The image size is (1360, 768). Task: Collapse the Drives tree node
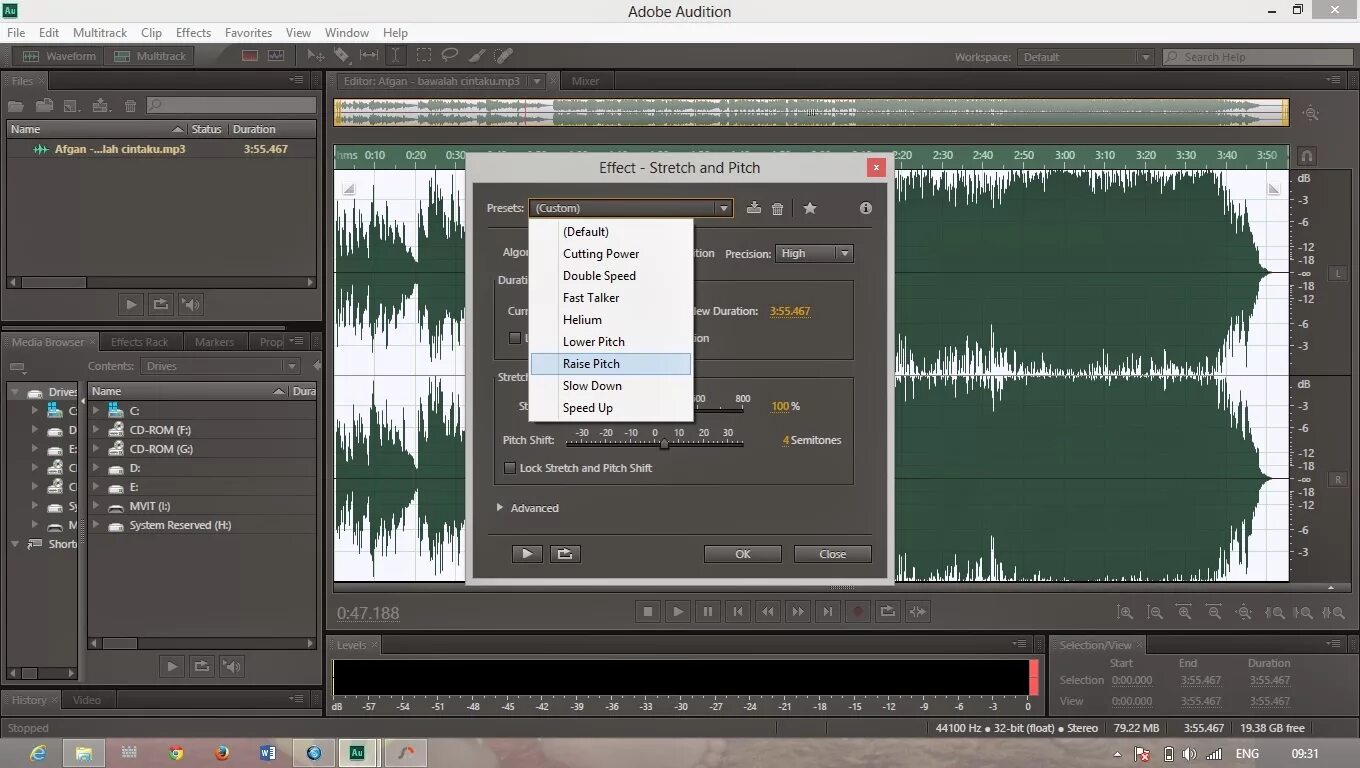15,392
